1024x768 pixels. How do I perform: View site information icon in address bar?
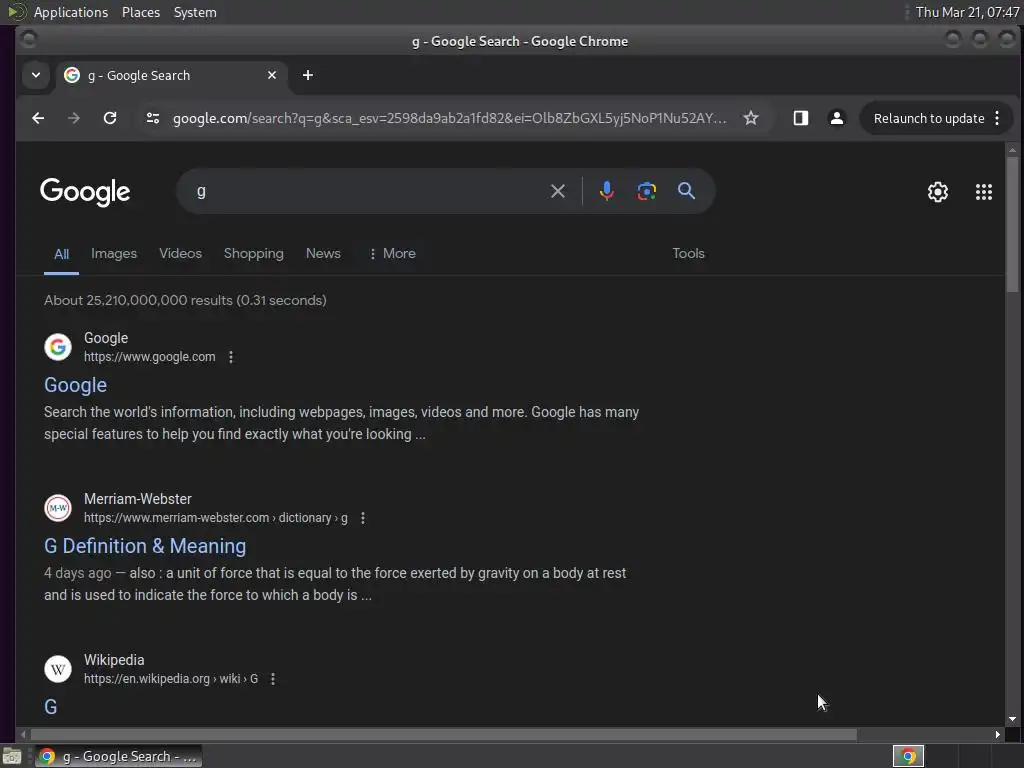point(153,118)
